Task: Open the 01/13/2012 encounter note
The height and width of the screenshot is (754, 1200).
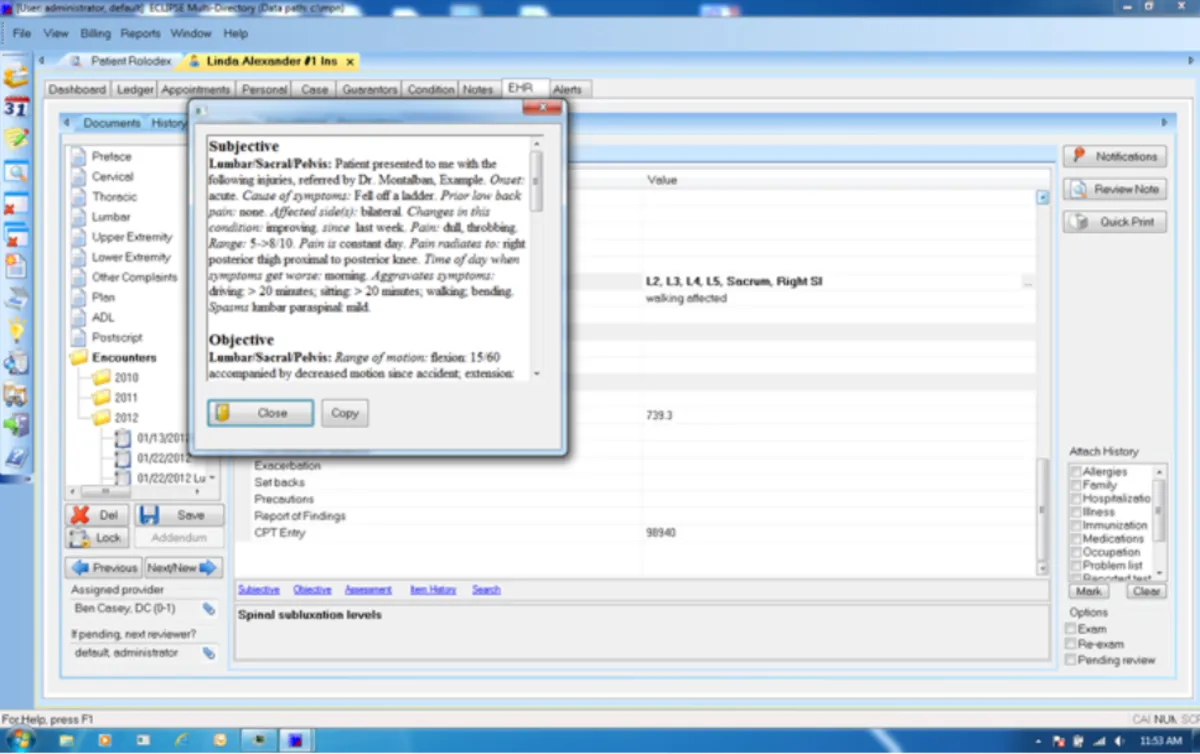Action: coord(163,437)
